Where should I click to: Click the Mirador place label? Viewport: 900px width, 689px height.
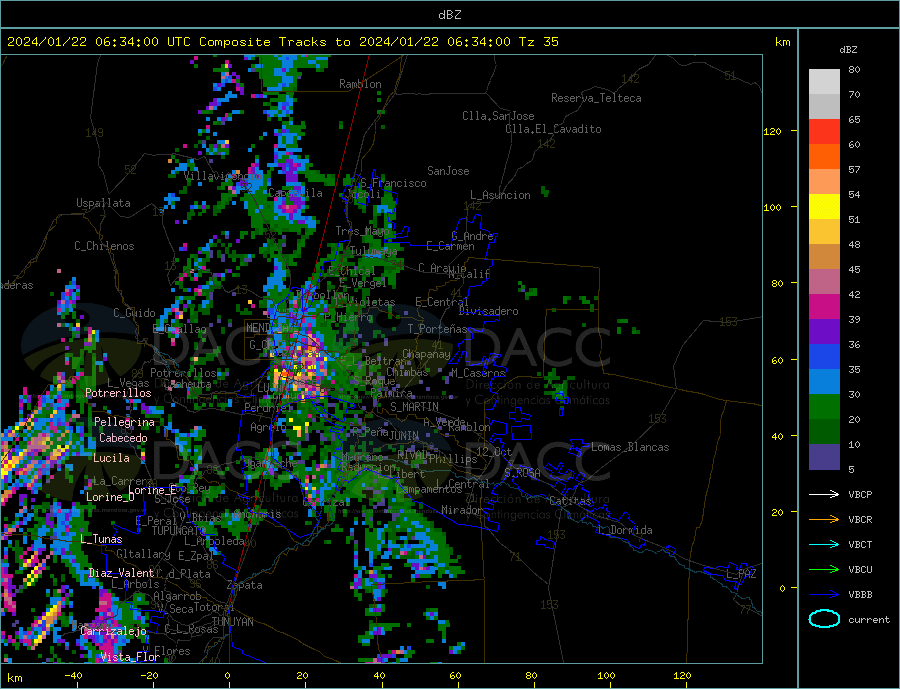pos(462,510)
